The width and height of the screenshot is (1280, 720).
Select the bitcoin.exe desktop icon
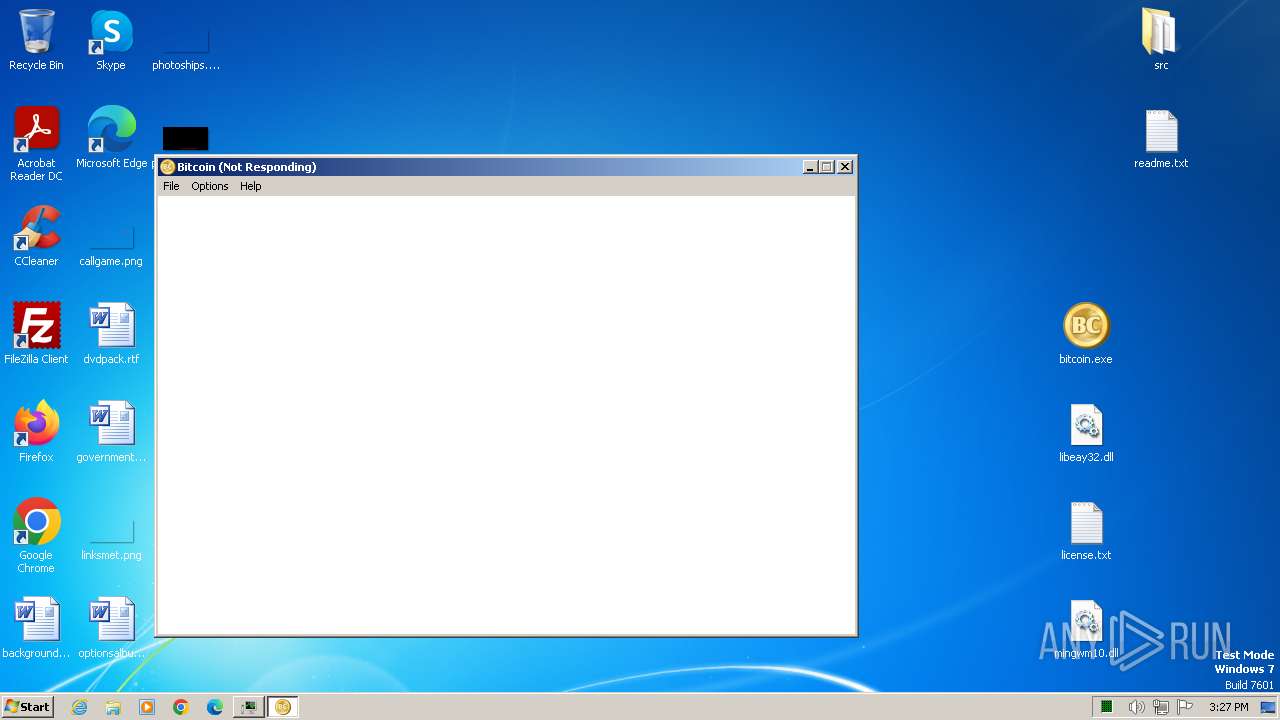click(1086, 334)
